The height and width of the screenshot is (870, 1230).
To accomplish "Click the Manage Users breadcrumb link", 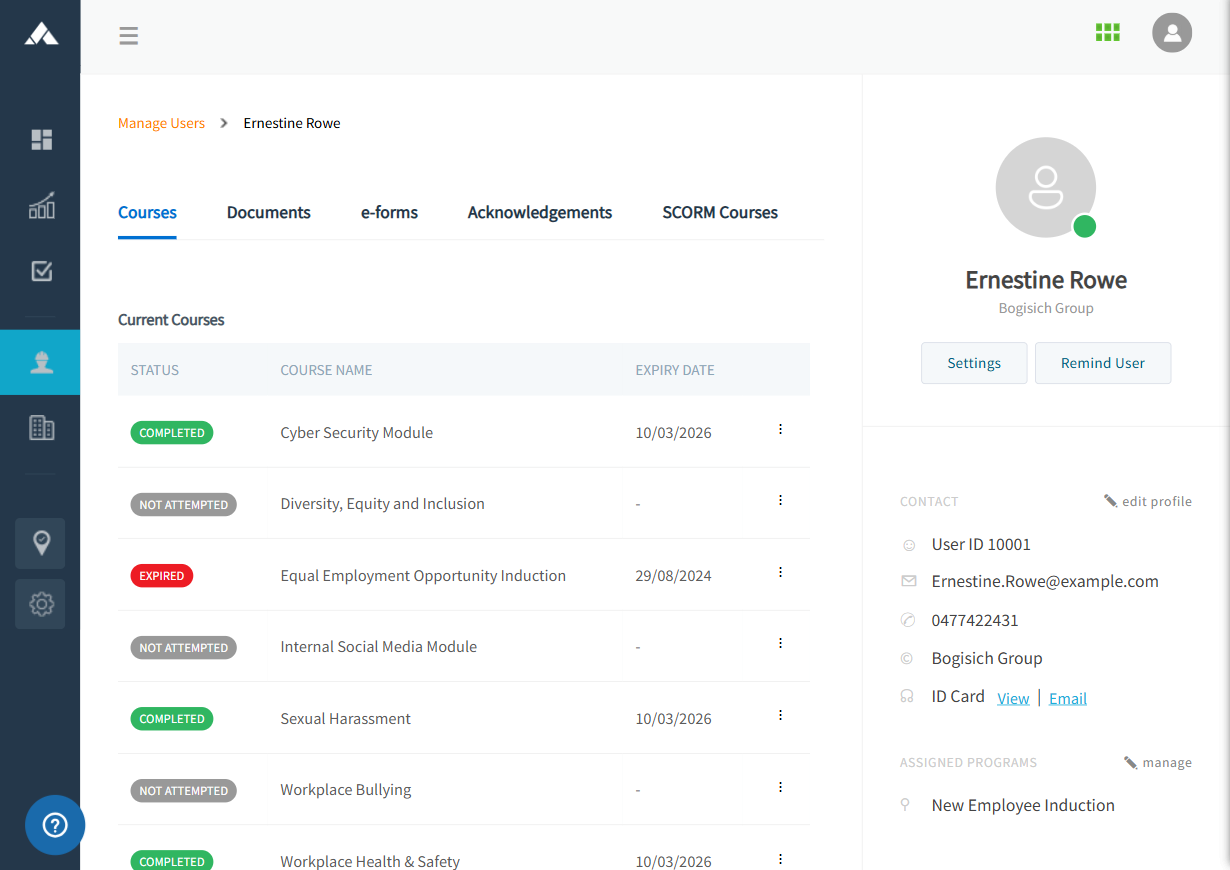I will pyautogui.click(x=161, y=124).
